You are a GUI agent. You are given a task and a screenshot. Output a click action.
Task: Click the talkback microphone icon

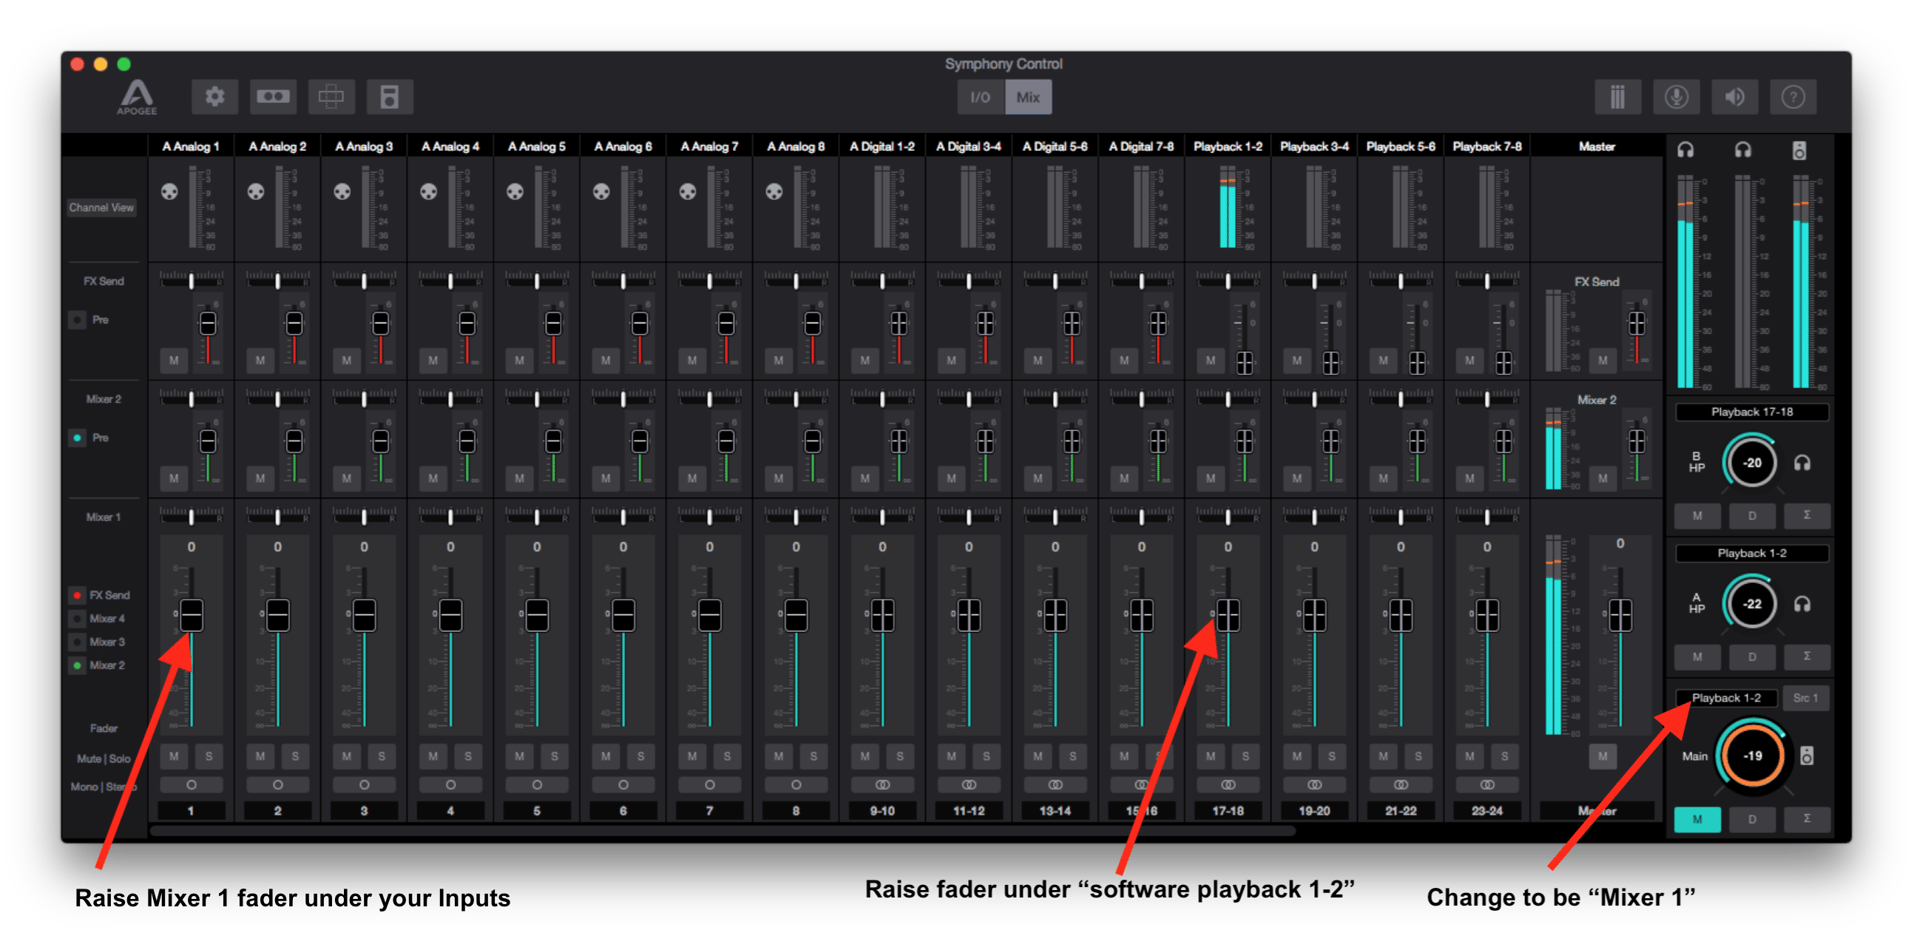(1676, 96)
